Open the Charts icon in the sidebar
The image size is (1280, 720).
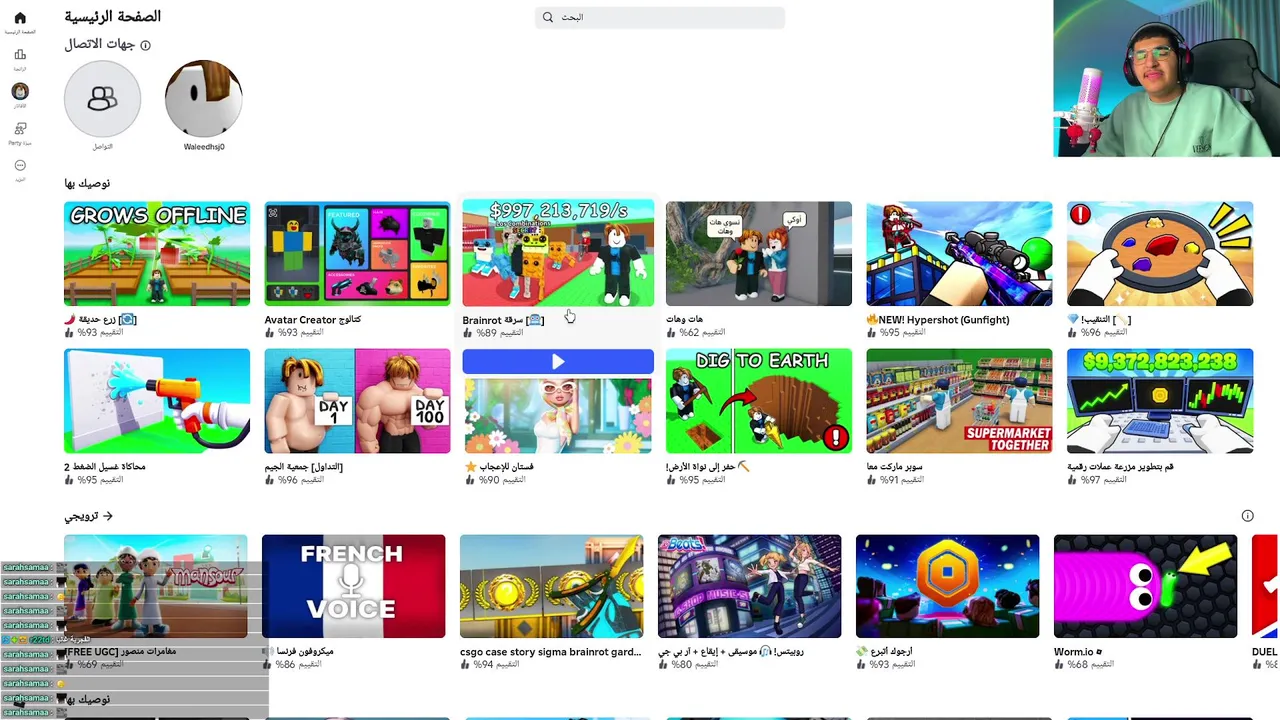point(20,55)
